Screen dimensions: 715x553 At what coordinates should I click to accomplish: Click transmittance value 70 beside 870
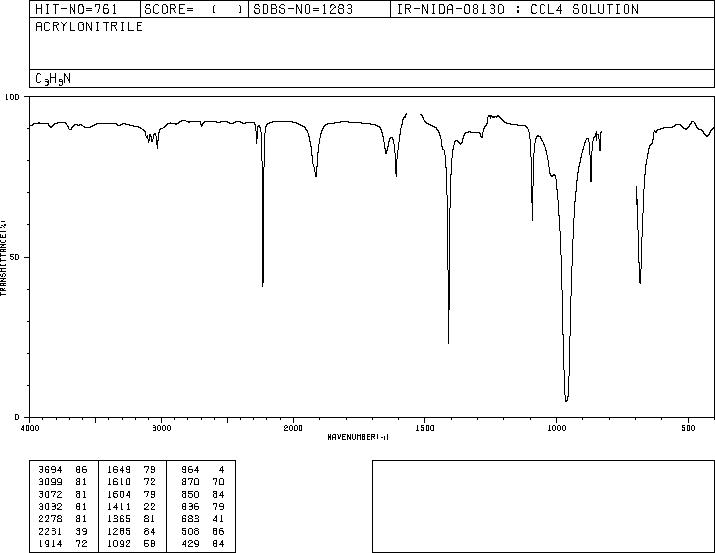coord(218,482)
